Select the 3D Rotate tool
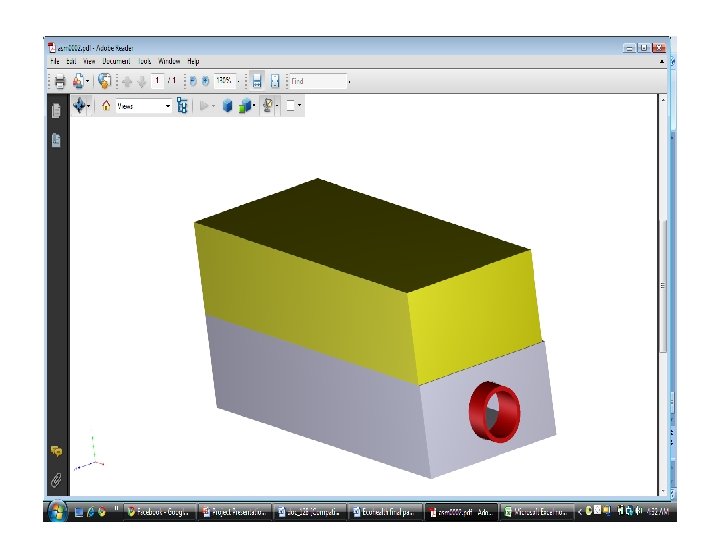 point(79,106)
